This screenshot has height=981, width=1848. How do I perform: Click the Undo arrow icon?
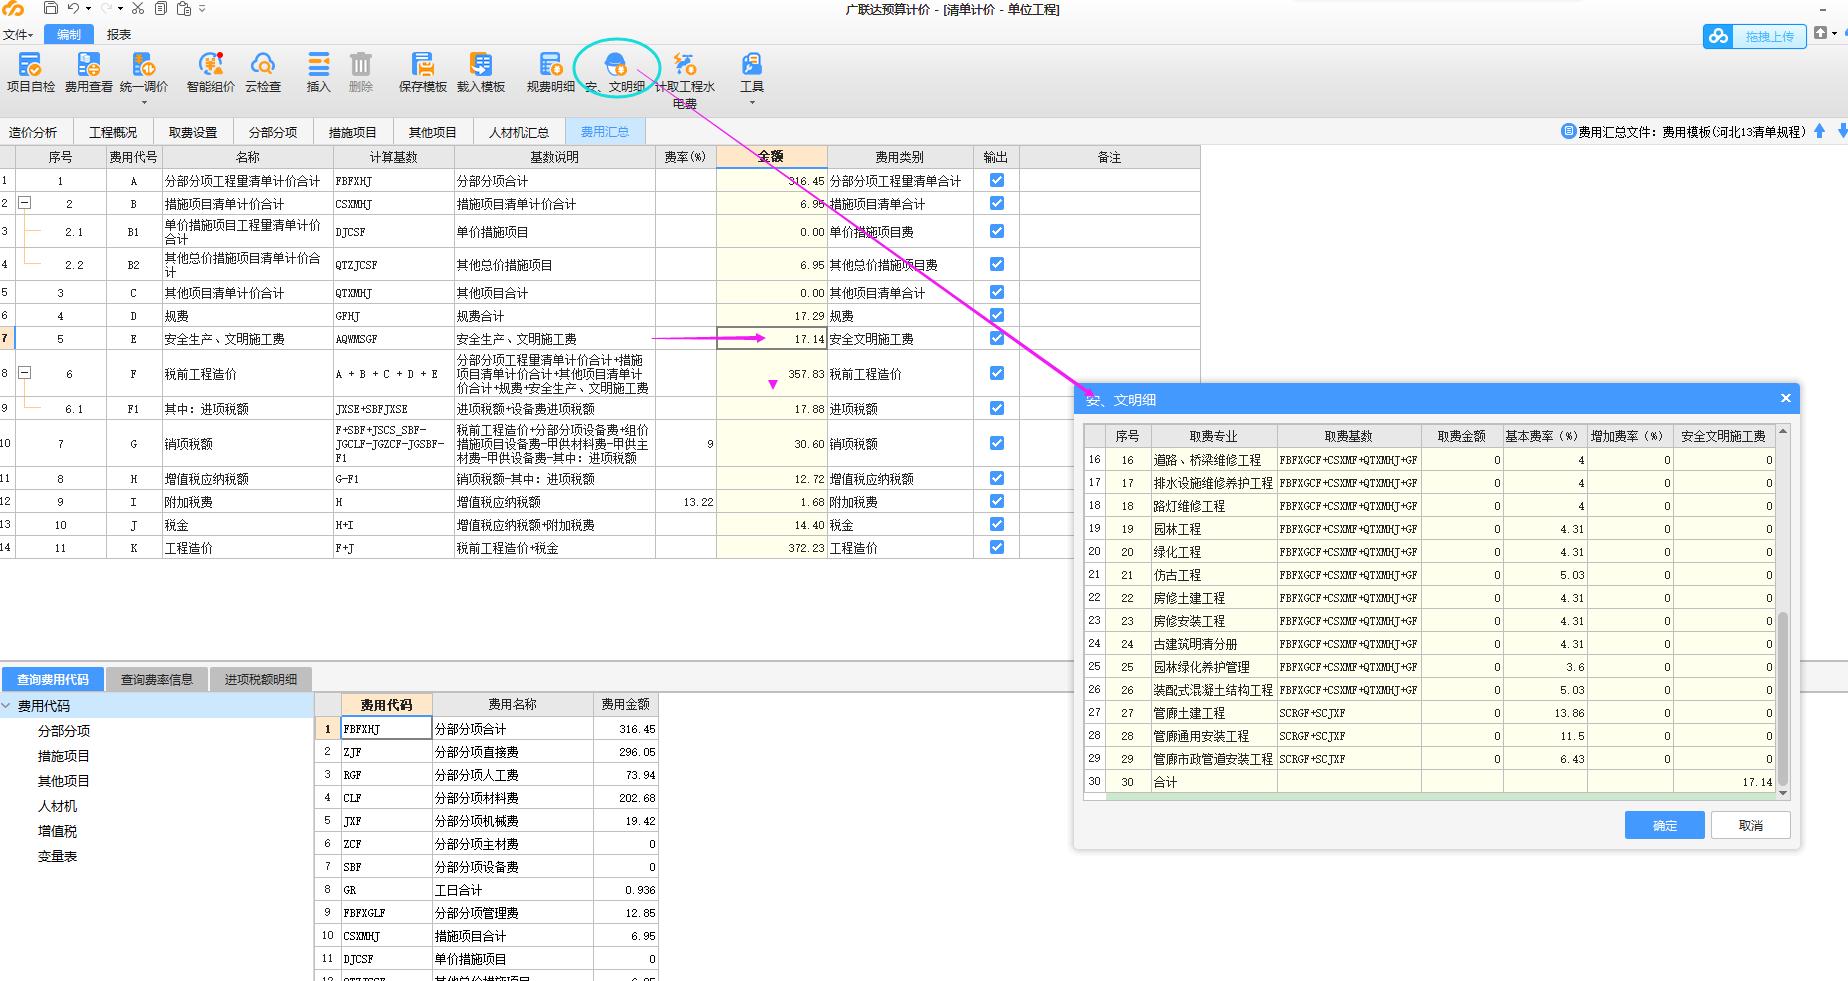tap(73, 8)
